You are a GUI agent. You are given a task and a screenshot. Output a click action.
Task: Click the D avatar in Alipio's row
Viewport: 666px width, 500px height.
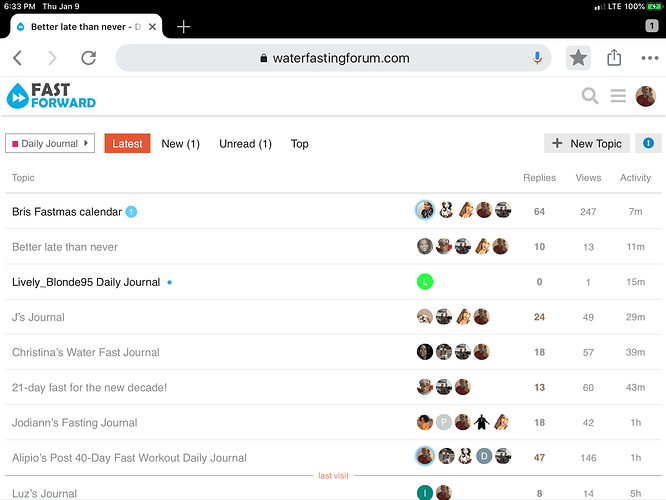(484, 456)
